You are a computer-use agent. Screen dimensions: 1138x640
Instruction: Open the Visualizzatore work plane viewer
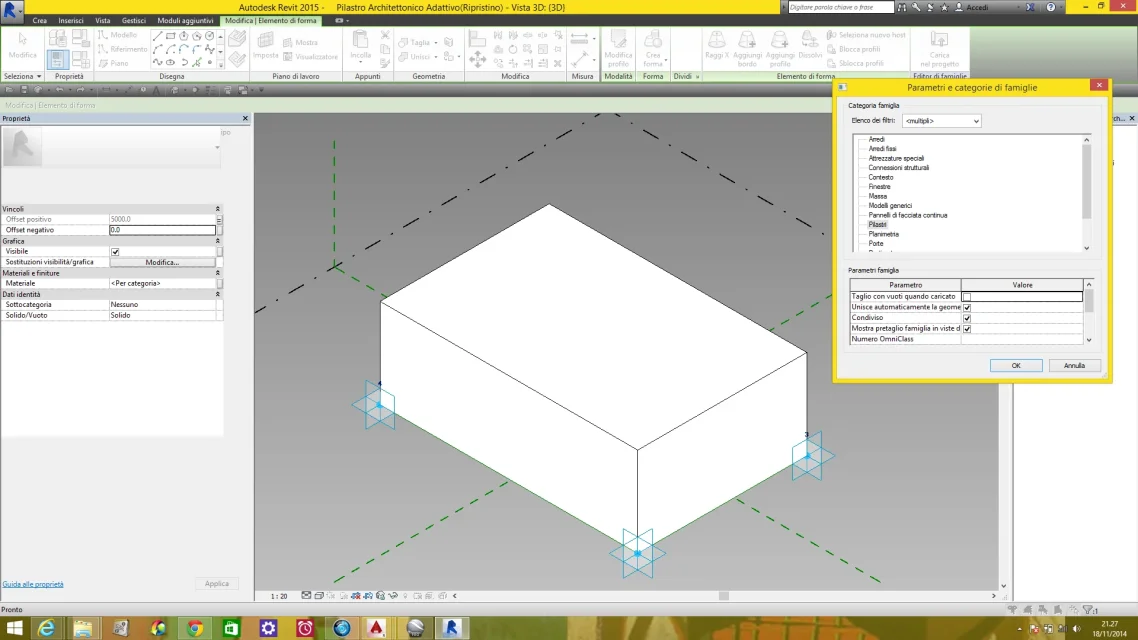point(310,56)
